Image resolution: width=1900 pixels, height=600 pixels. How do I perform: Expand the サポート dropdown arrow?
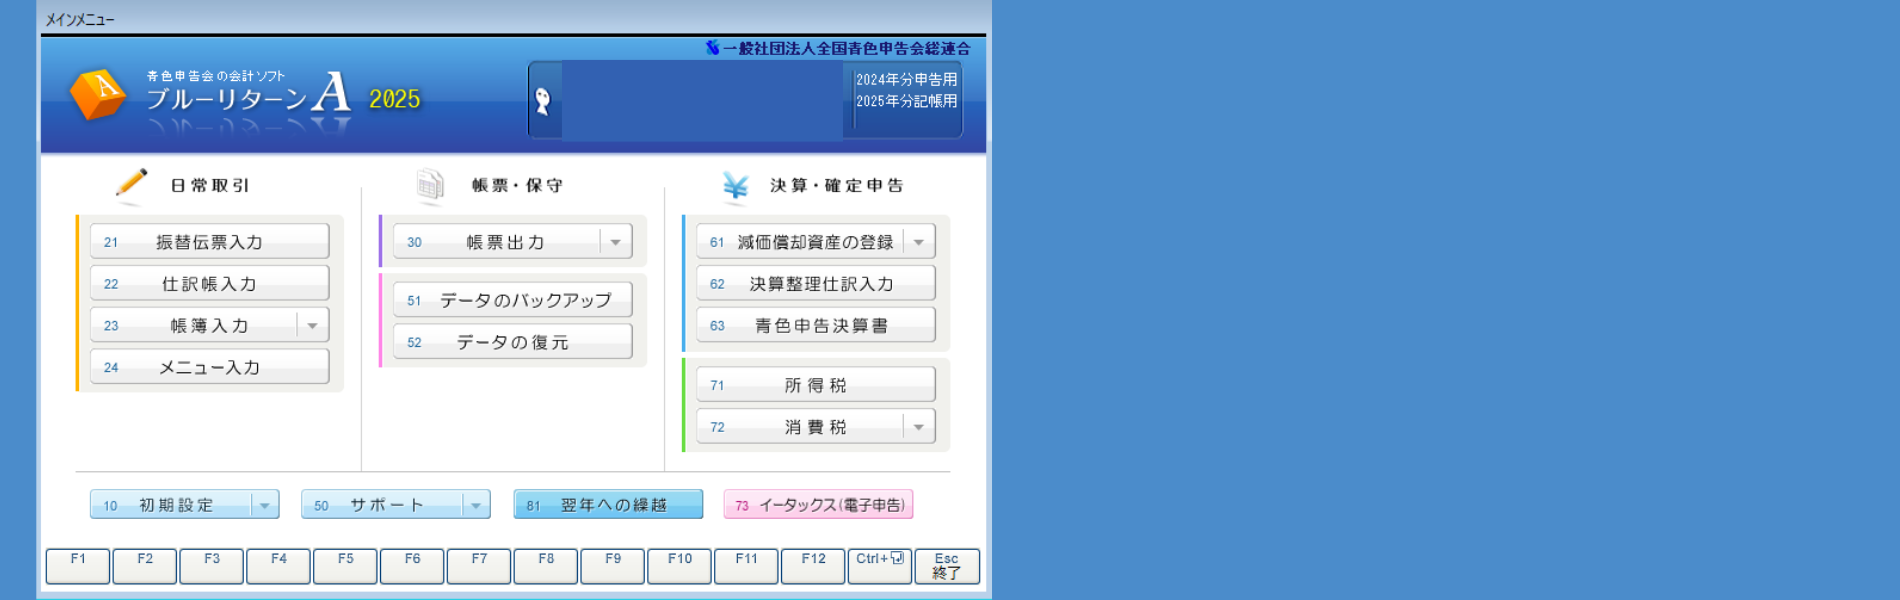pyautogui.click(x=476, y=505)
